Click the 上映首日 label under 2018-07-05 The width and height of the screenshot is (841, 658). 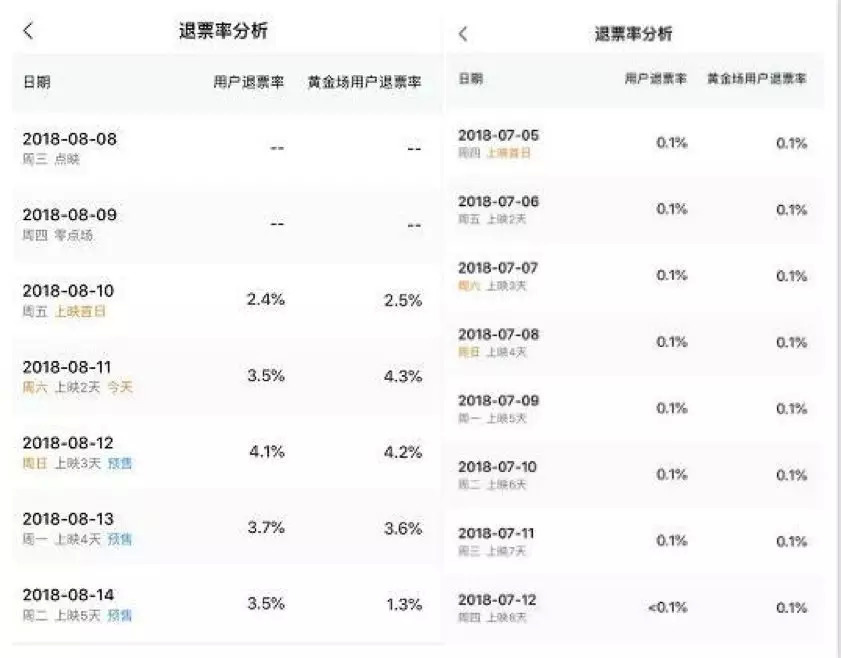[x=509, y=153]
